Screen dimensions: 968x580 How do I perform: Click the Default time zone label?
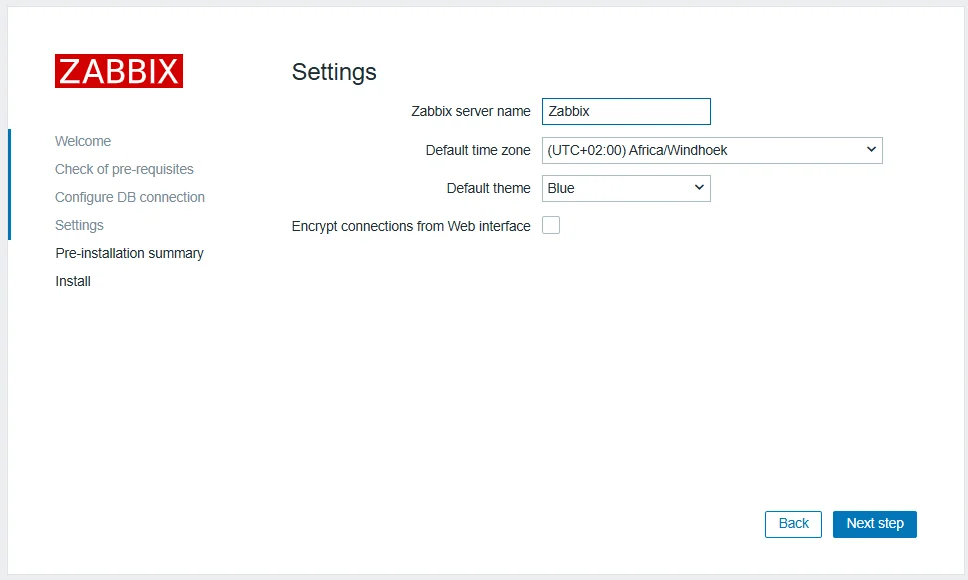(x=478, y=150)
